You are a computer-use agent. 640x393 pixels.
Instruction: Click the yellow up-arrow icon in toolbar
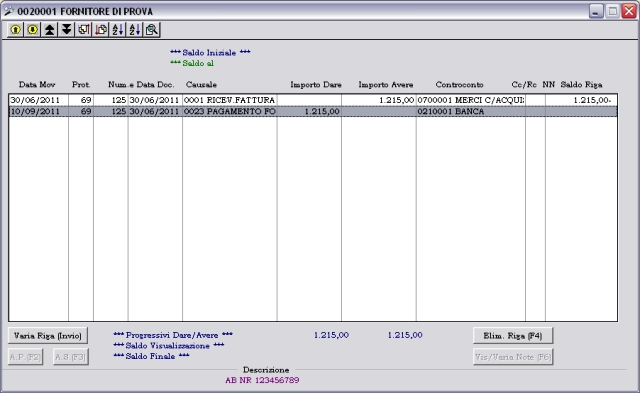(16, 30)
